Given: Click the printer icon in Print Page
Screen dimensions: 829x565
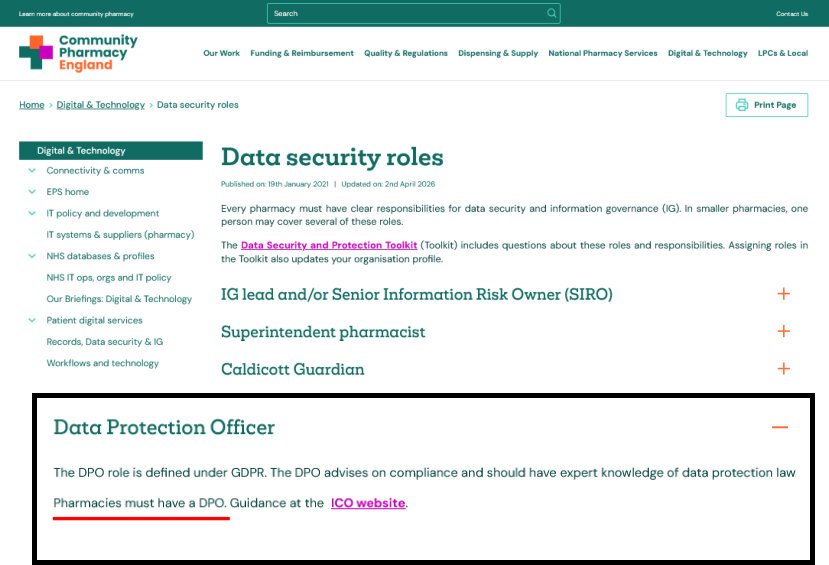Looking at the screenshot, I should (741, 105).
